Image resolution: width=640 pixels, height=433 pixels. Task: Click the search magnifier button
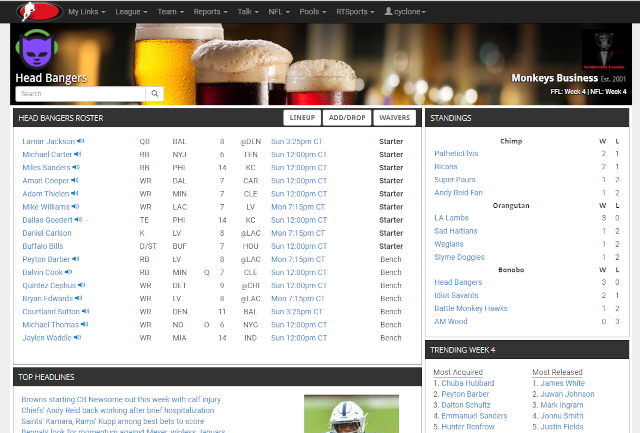point(155,93)
